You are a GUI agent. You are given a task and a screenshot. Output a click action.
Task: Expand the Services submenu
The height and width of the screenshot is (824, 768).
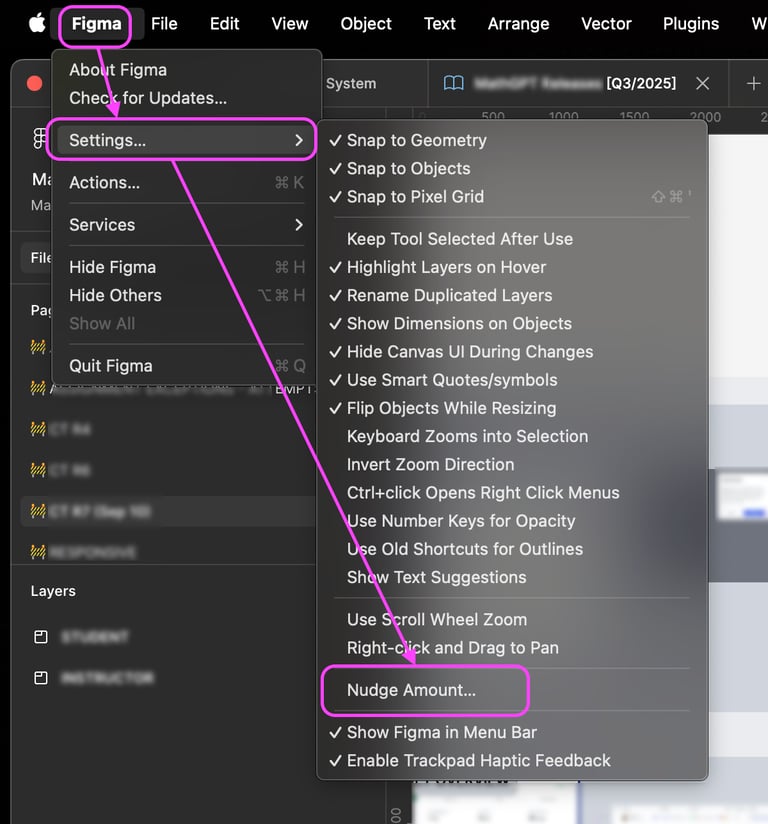(x=187, y=225)
